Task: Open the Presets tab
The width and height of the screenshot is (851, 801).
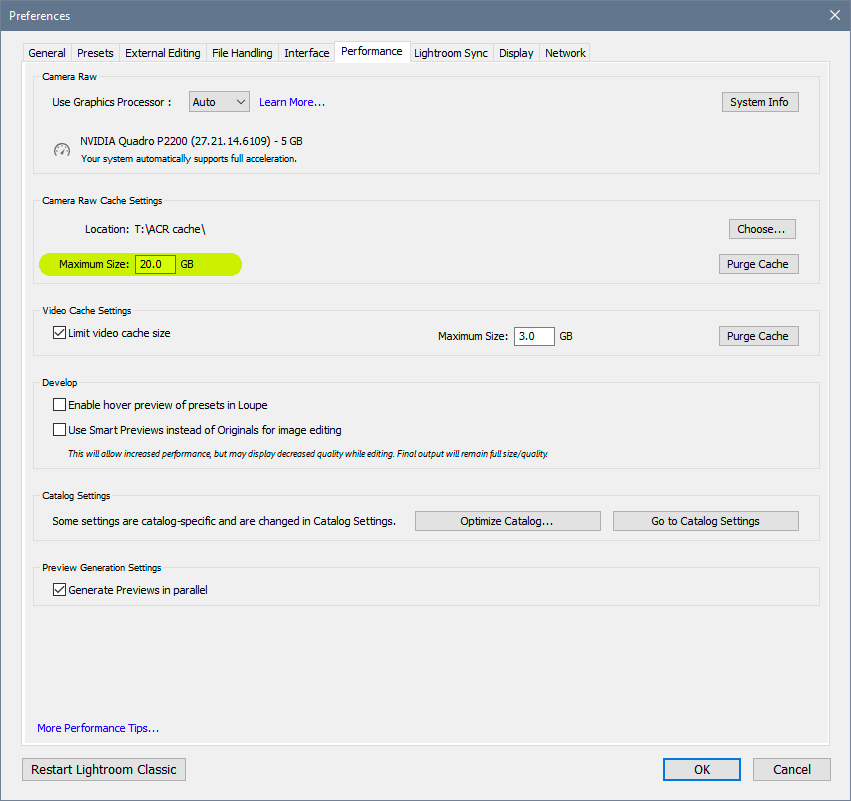Action: tap(95, 52)
